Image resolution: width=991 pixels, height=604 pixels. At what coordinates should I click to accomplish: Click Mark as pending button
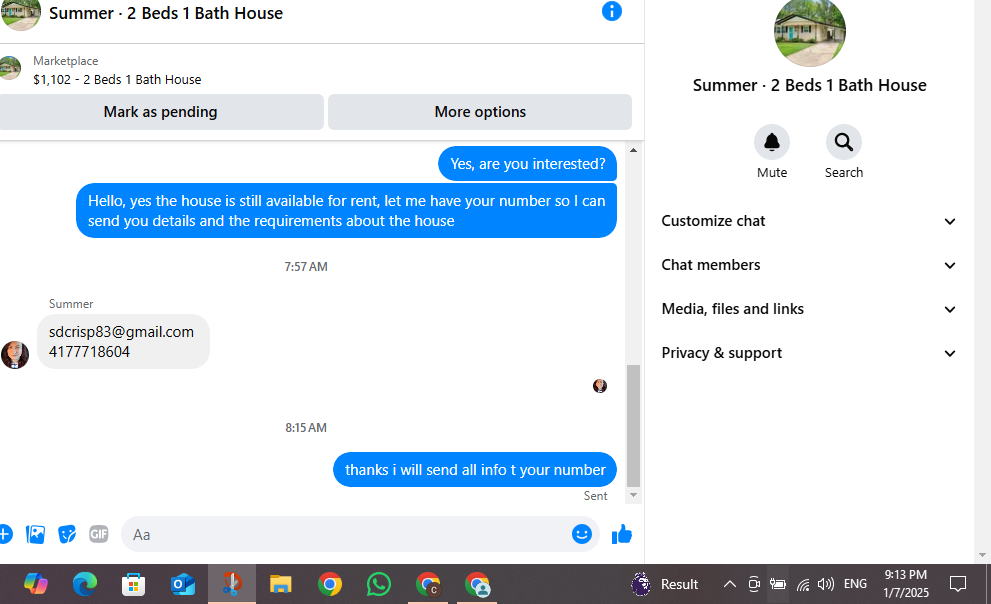click(161, 112)
